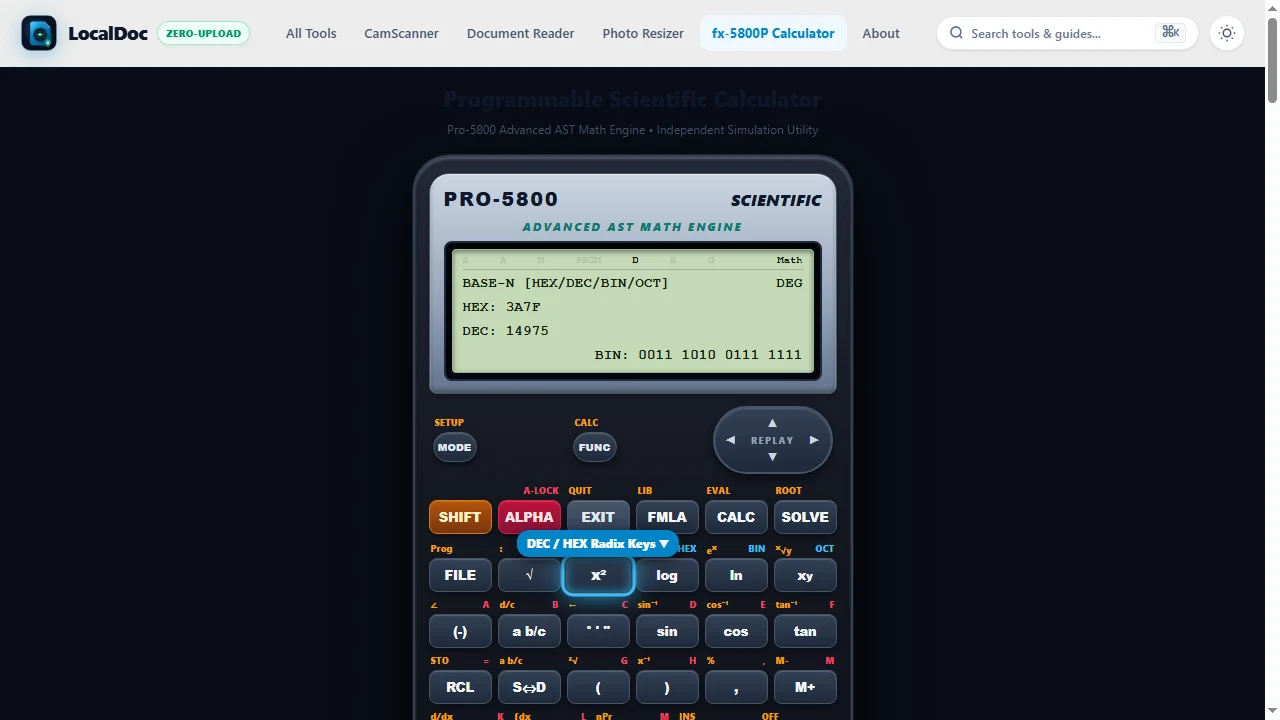This screenshot has width=1280, height=720.
Task: Tap the (-) negative key
Action: point(460,631)
